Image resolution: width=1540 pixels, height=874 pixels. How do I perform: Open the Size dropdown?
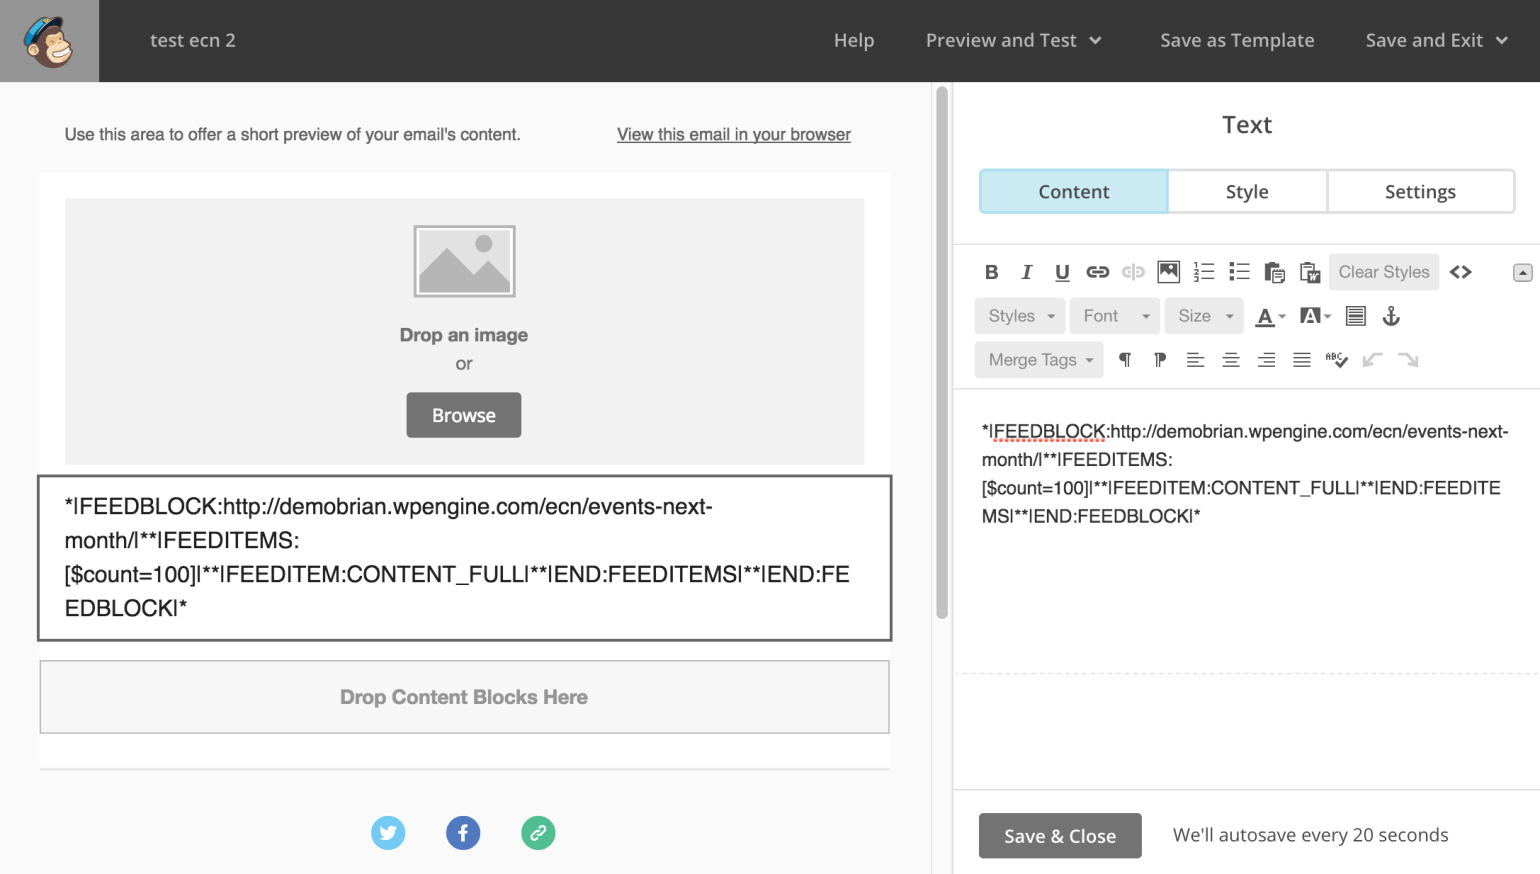1204,316
